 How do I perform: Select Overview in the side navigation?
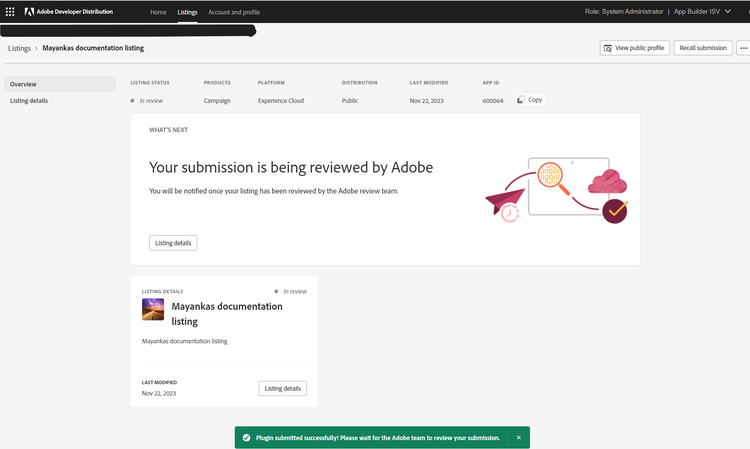pos(60,84)
